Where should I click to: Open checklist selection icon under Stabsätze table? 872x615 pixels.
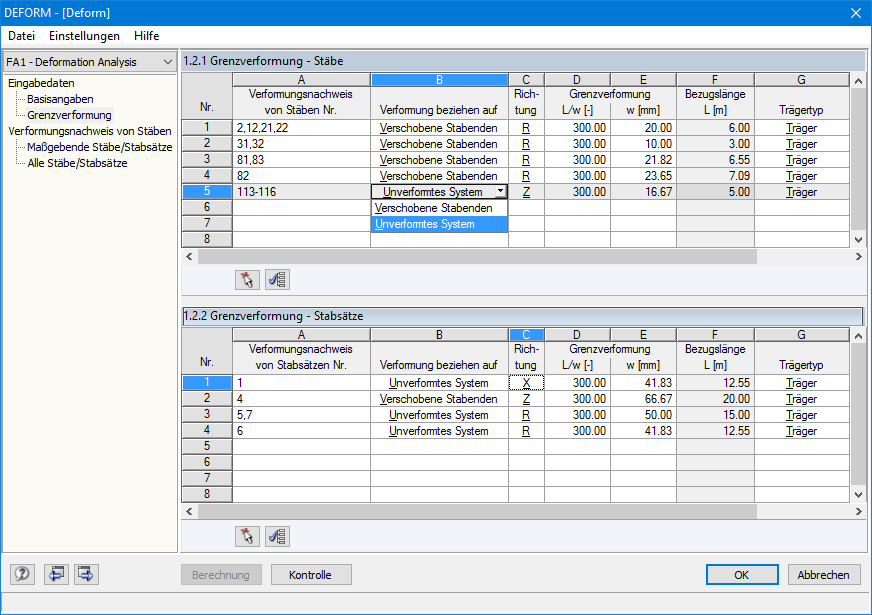pyautogui.click(x=277, y=535)
